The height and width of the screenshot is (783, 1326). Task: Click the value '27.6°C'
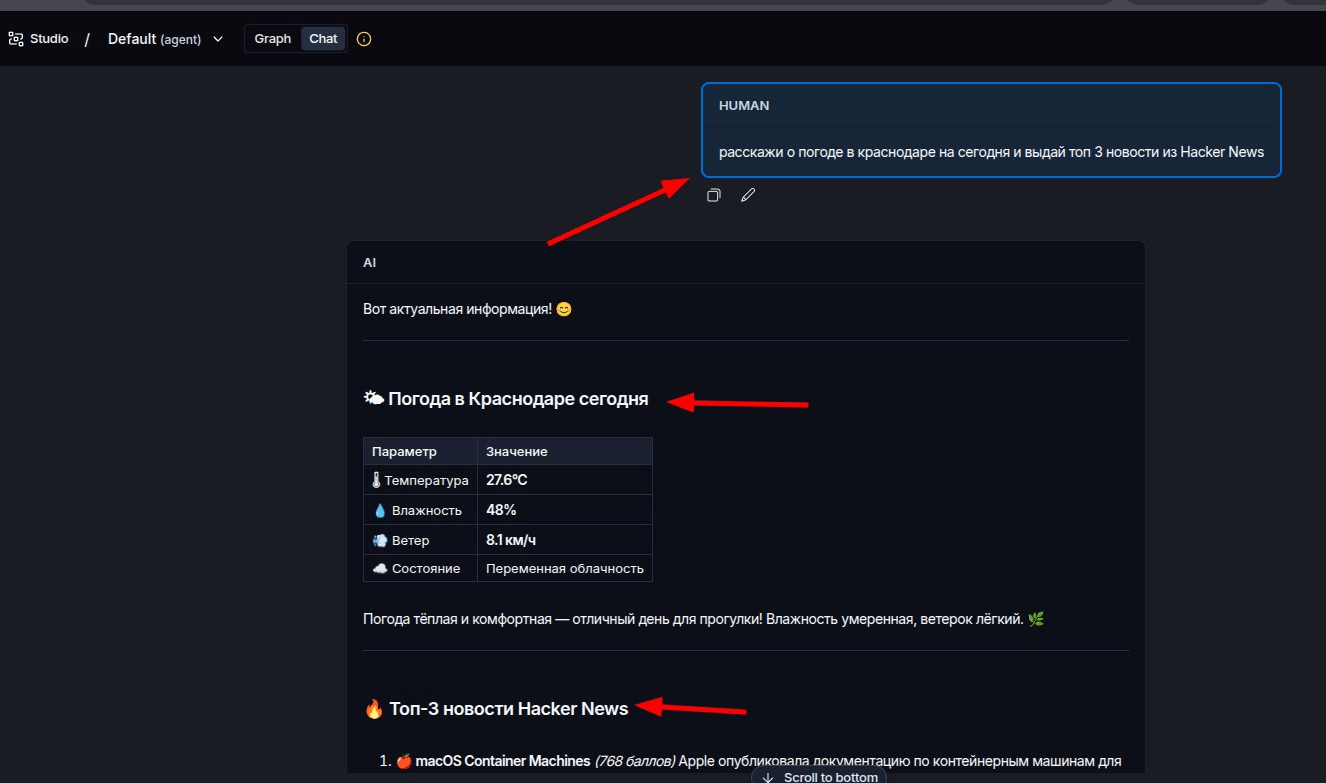pyautogui.click(x=507, y=480)
